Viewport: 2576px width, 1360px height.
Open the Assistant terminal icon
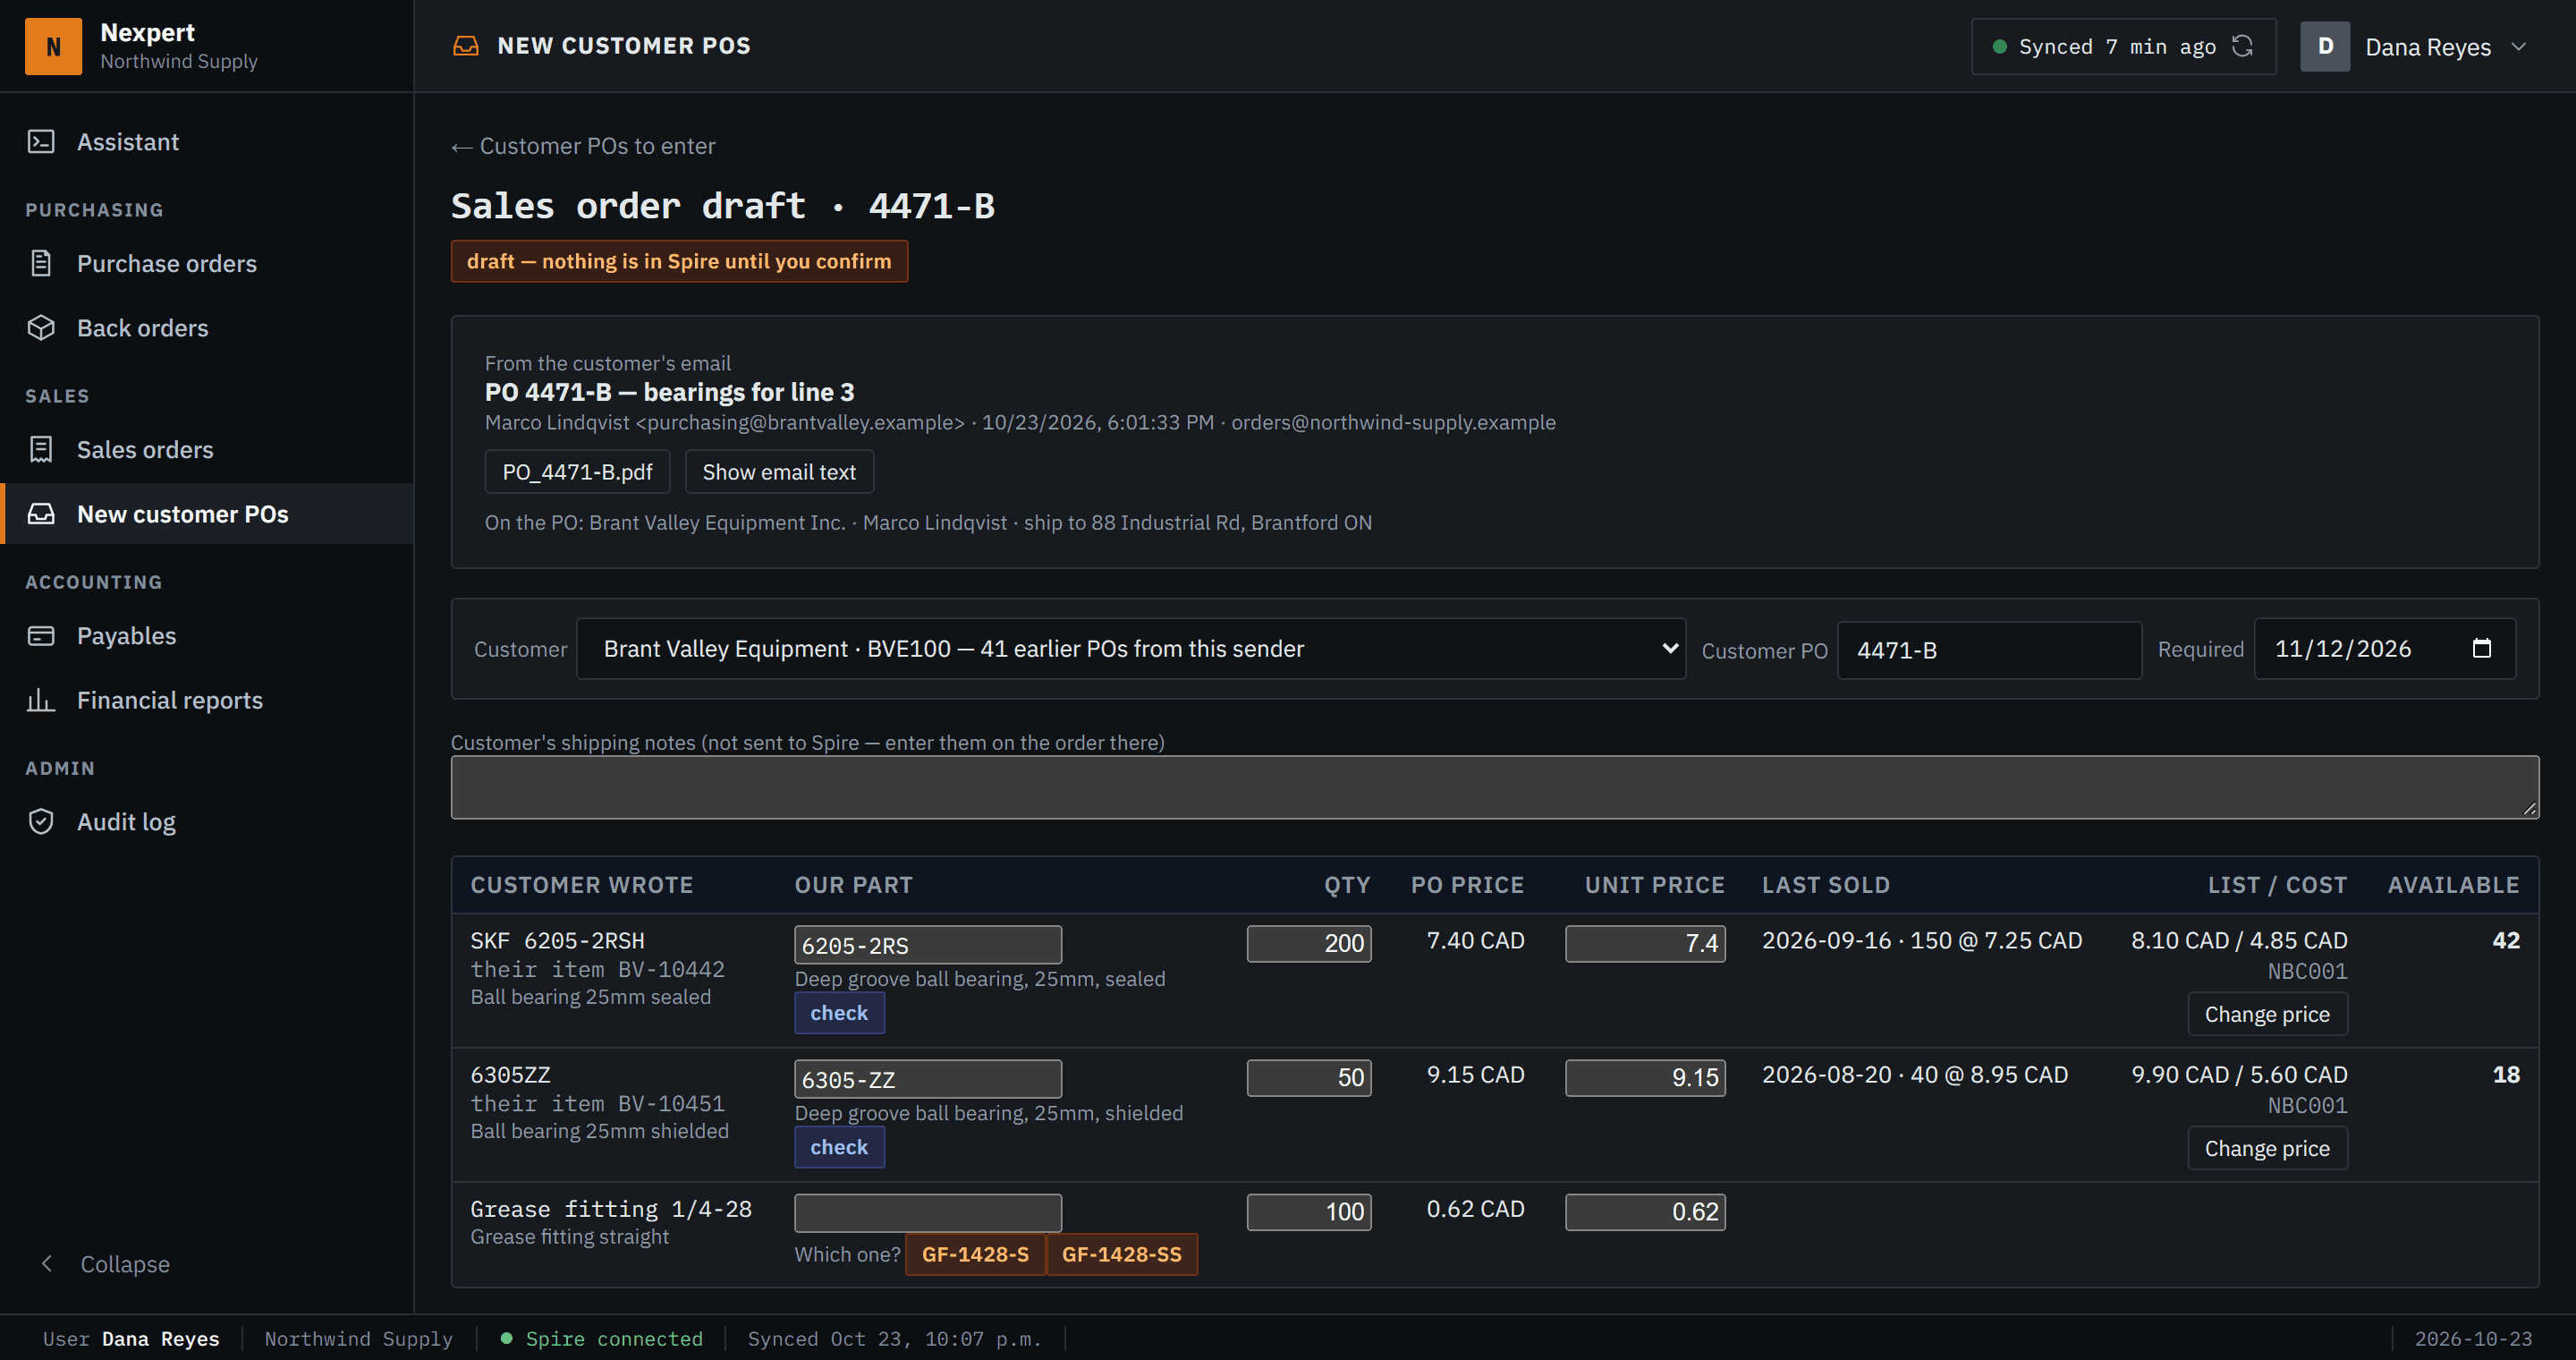(41, 142)
